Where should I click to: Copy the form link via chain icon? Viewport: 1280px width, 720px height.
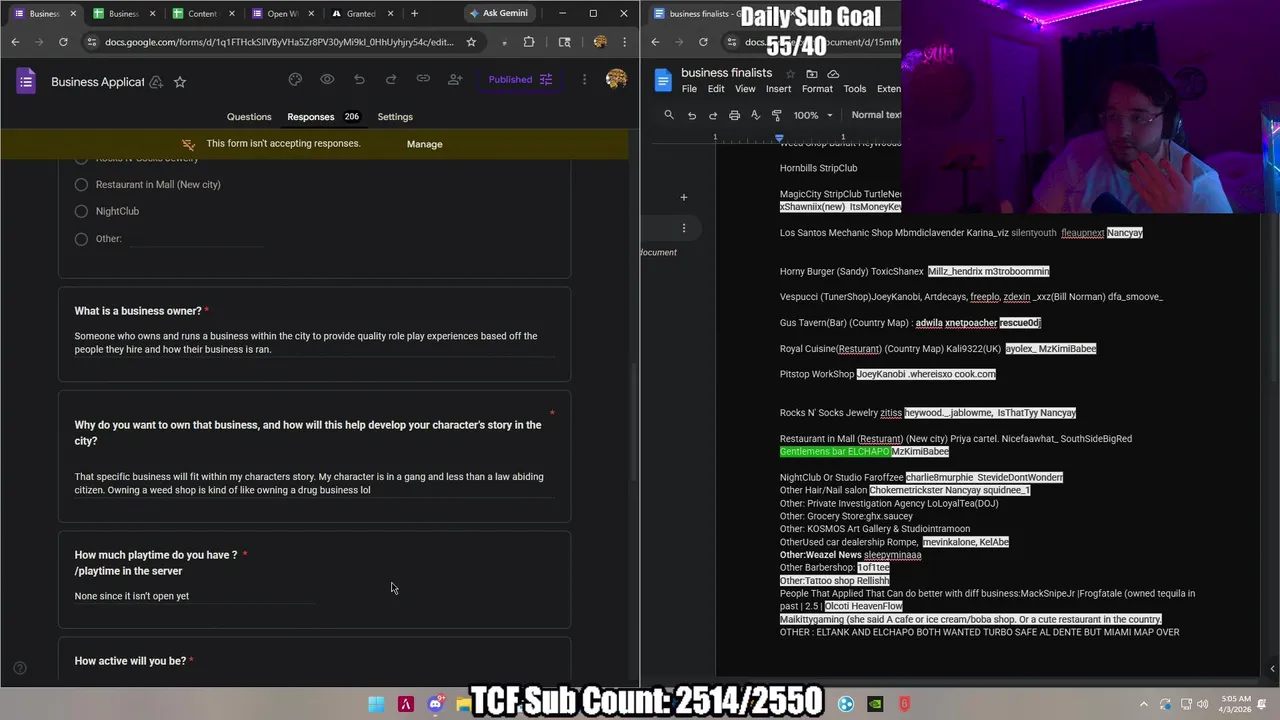point(423,80)
